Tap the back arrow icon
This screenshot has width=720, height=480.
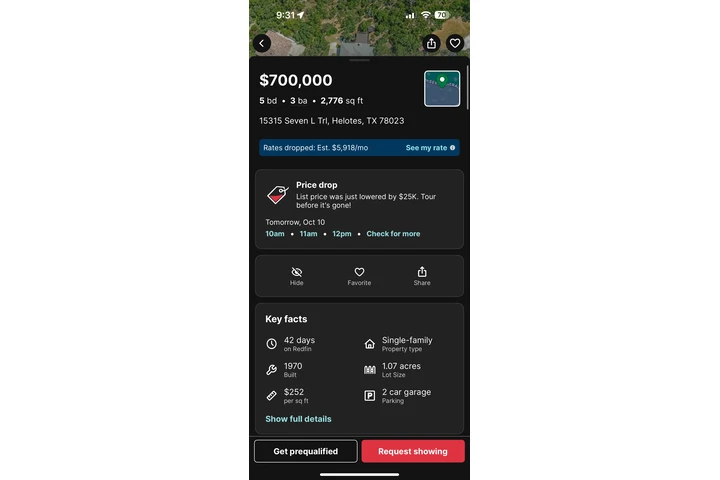(262, 44)
